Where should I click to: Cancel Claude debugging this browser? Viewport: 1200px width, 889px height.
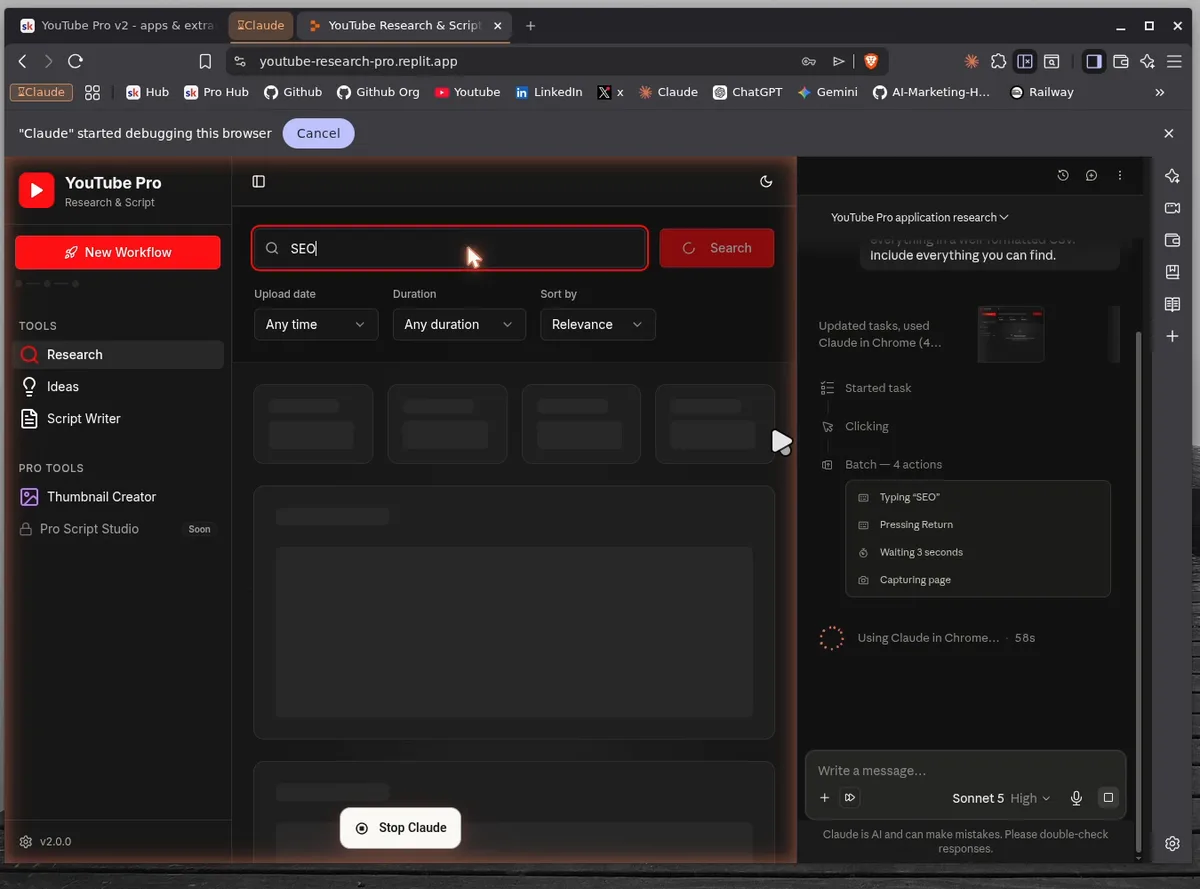click(318, 133)
